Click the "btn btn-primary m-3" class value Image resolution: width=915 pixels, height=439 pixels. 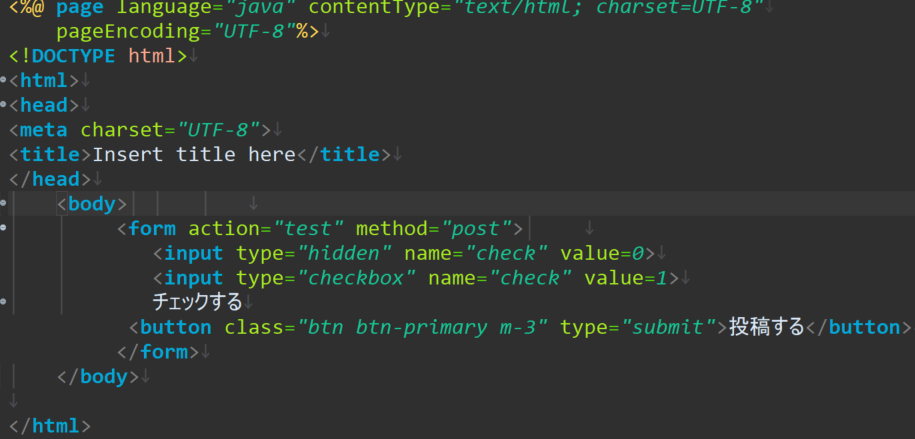tap(422, 327)
